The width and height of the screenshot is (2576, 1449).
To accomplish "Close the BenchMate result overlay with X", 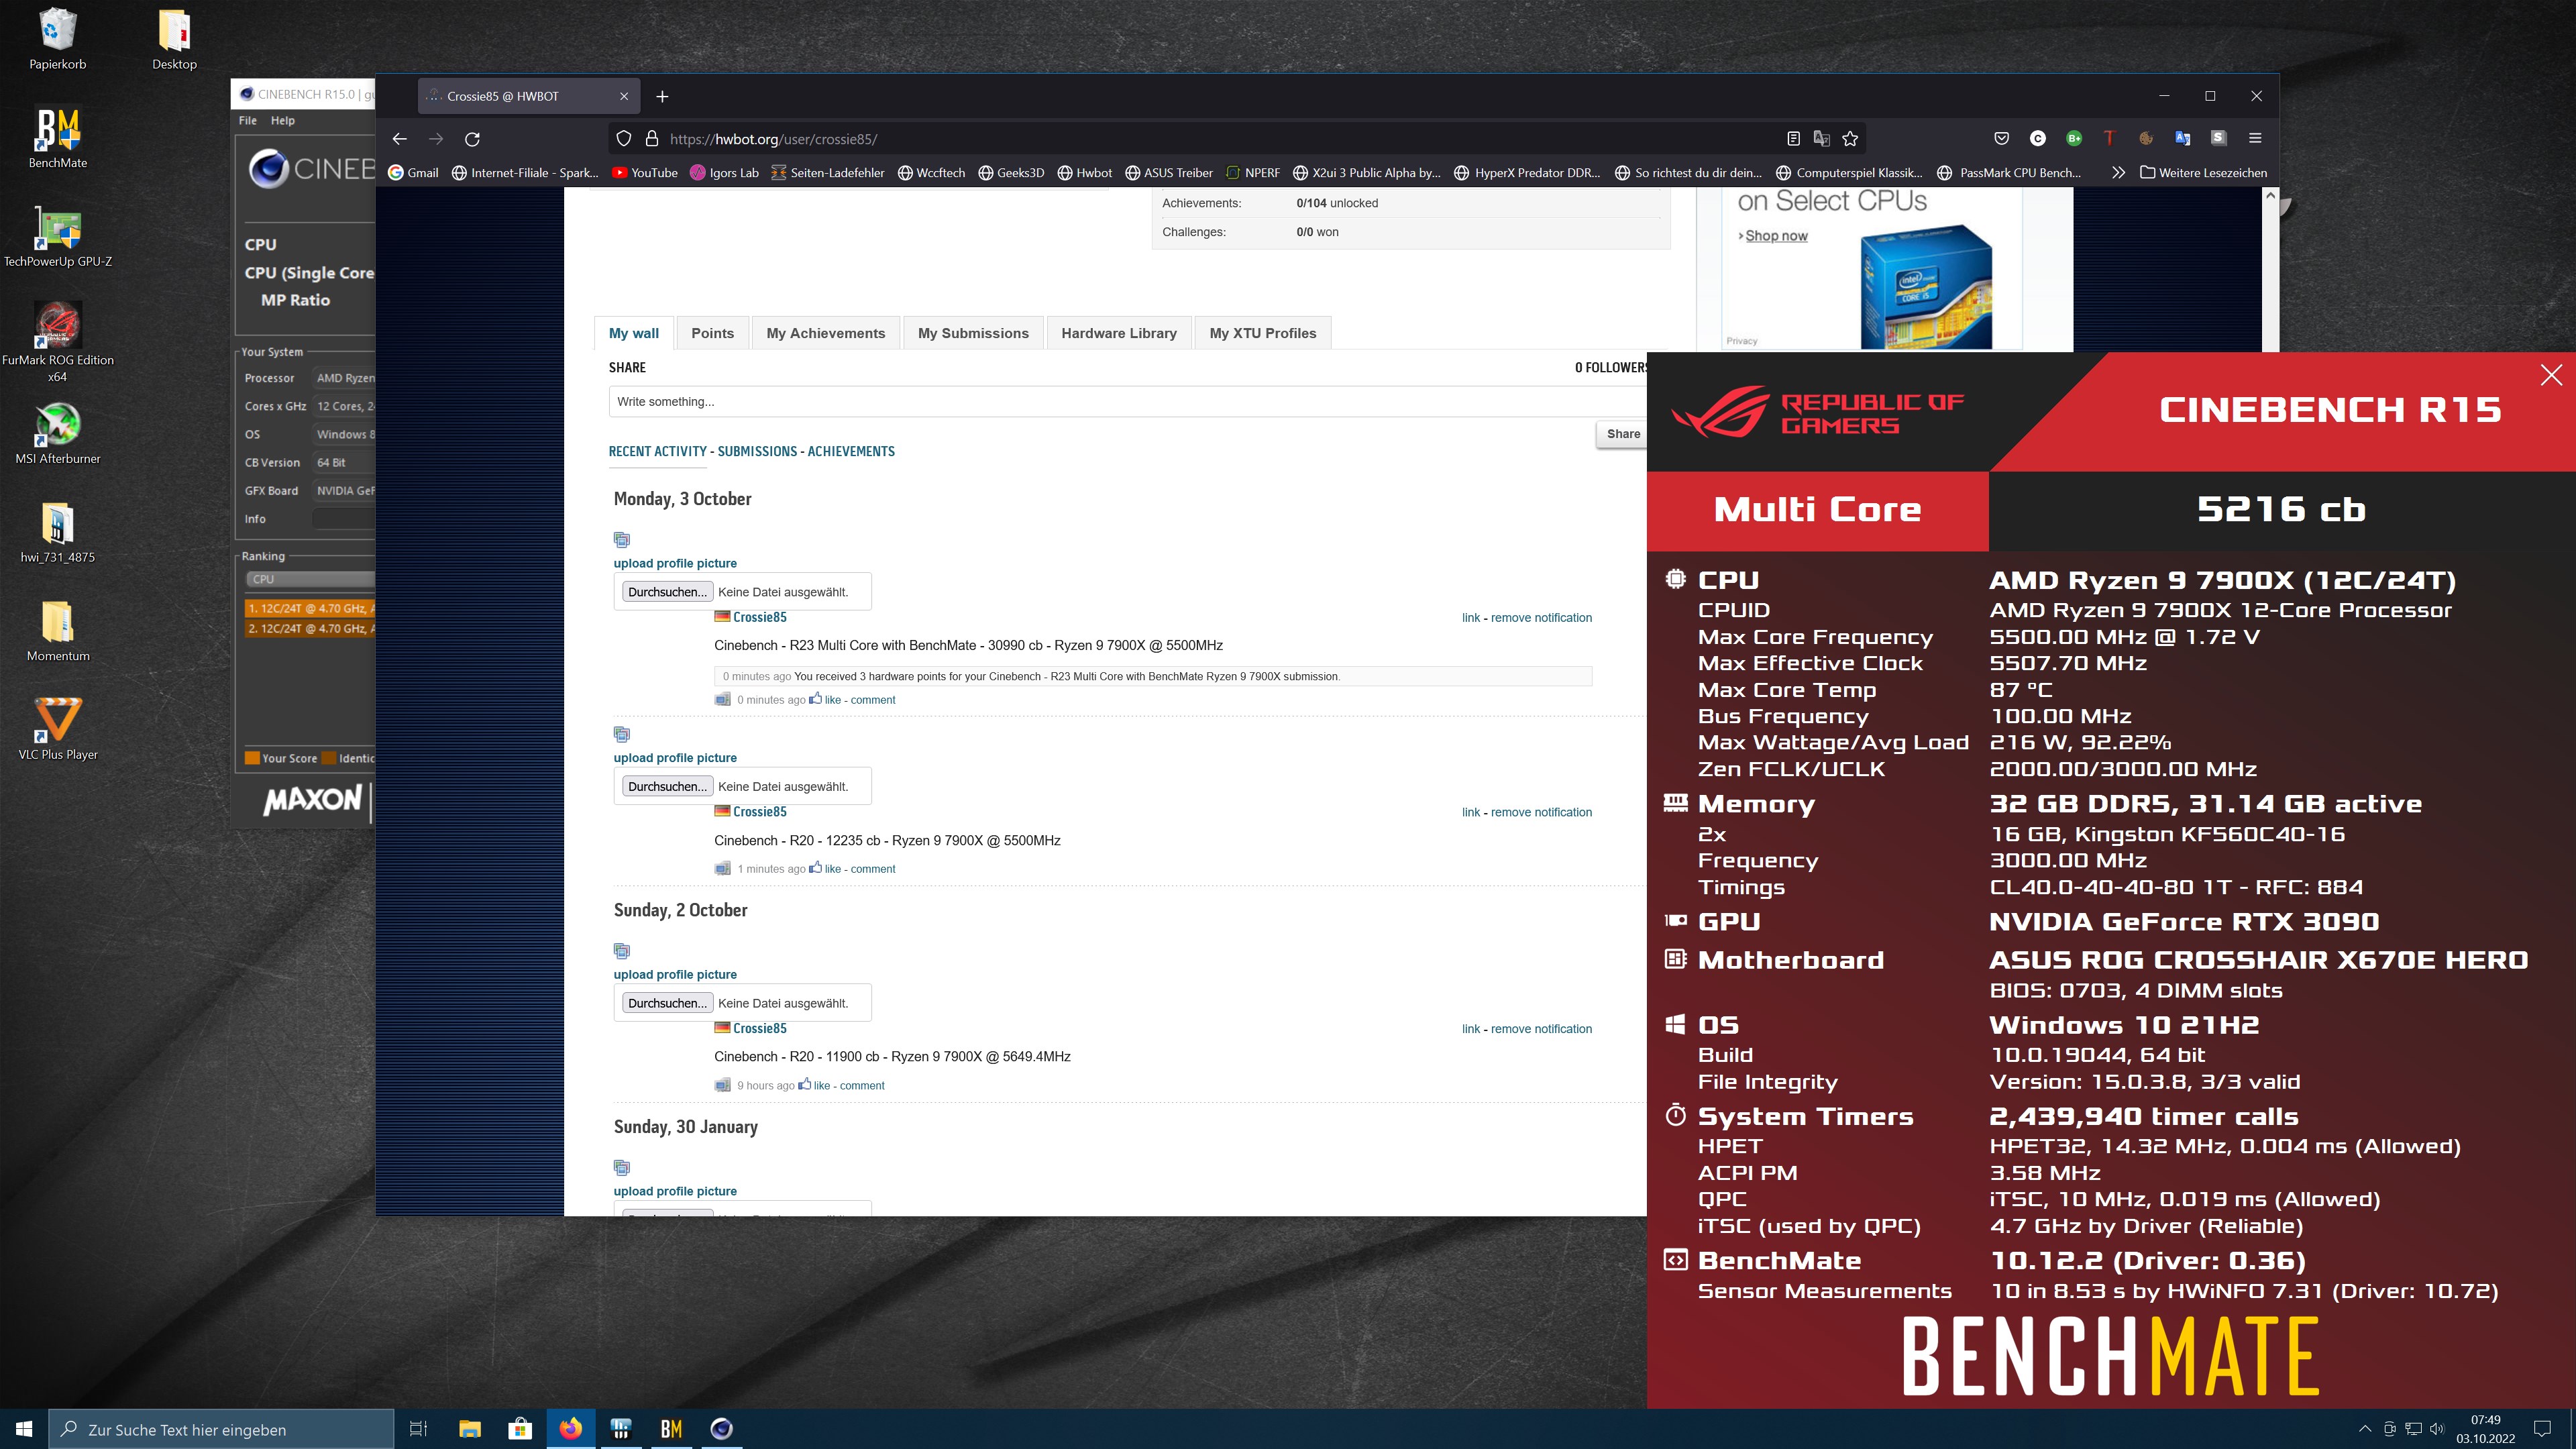I will (x=2551, y=375).
